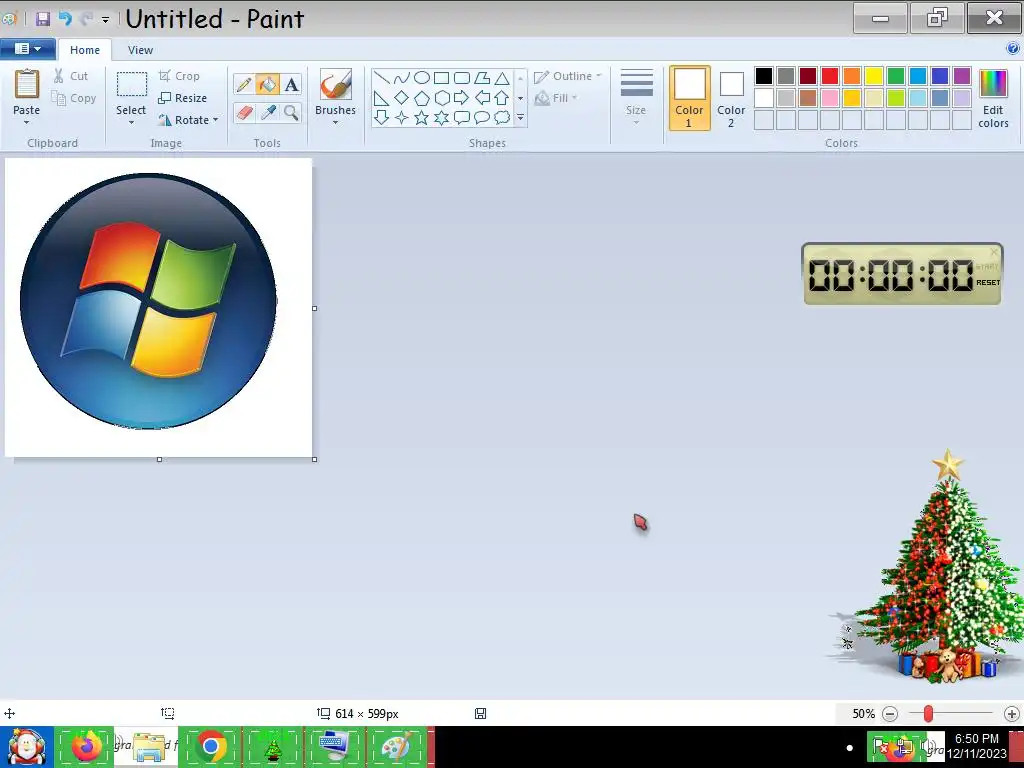The height and width of the screenshot is (768, 1024).
Task: Choose the Pentagon shape
Action: point(422,98)
